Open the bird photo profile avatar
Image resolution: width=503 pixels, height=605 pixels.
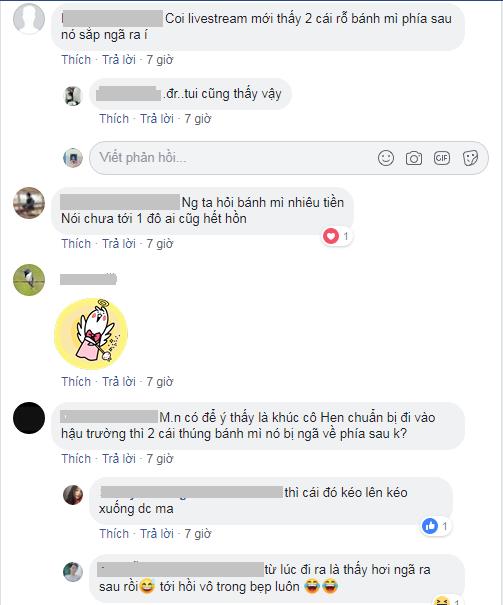(29, 280)
